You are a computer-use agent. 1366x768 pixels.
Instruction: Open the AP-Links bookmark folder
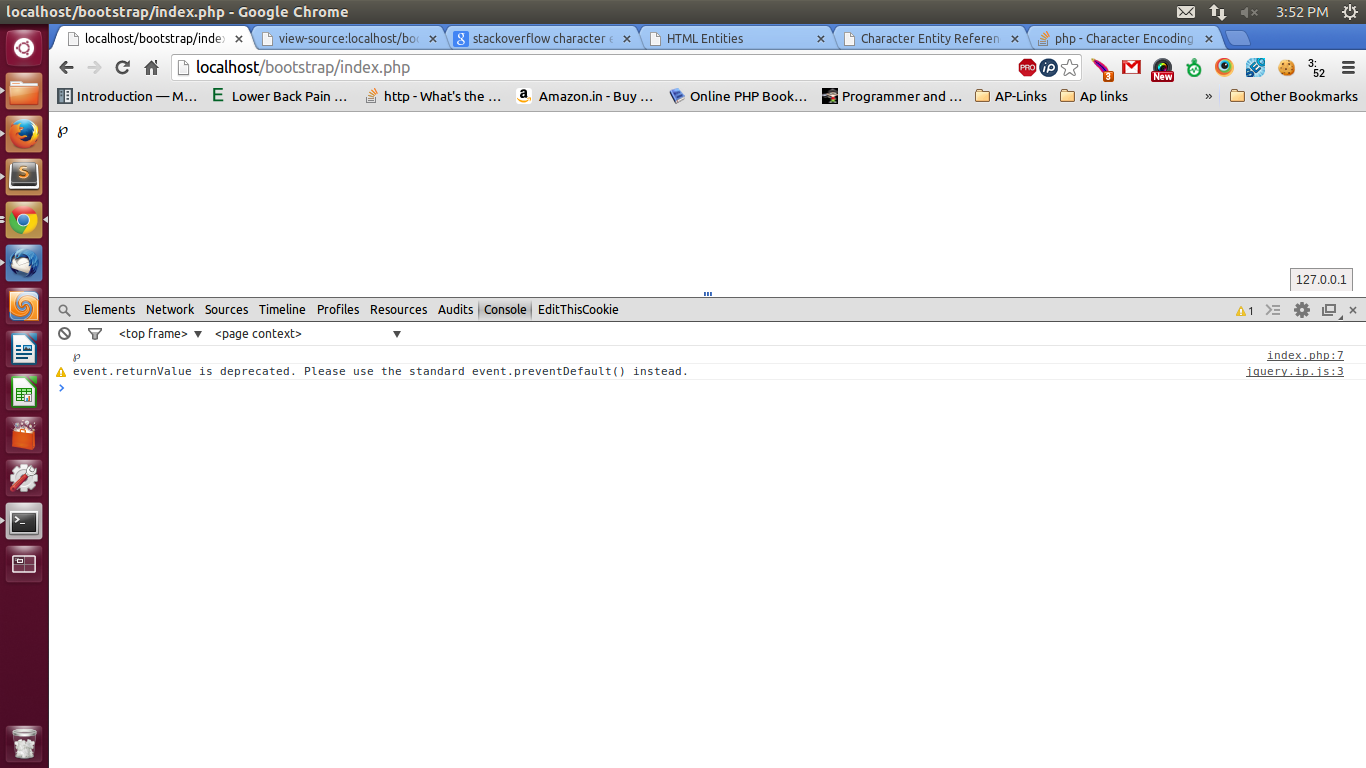[1010, 96]
